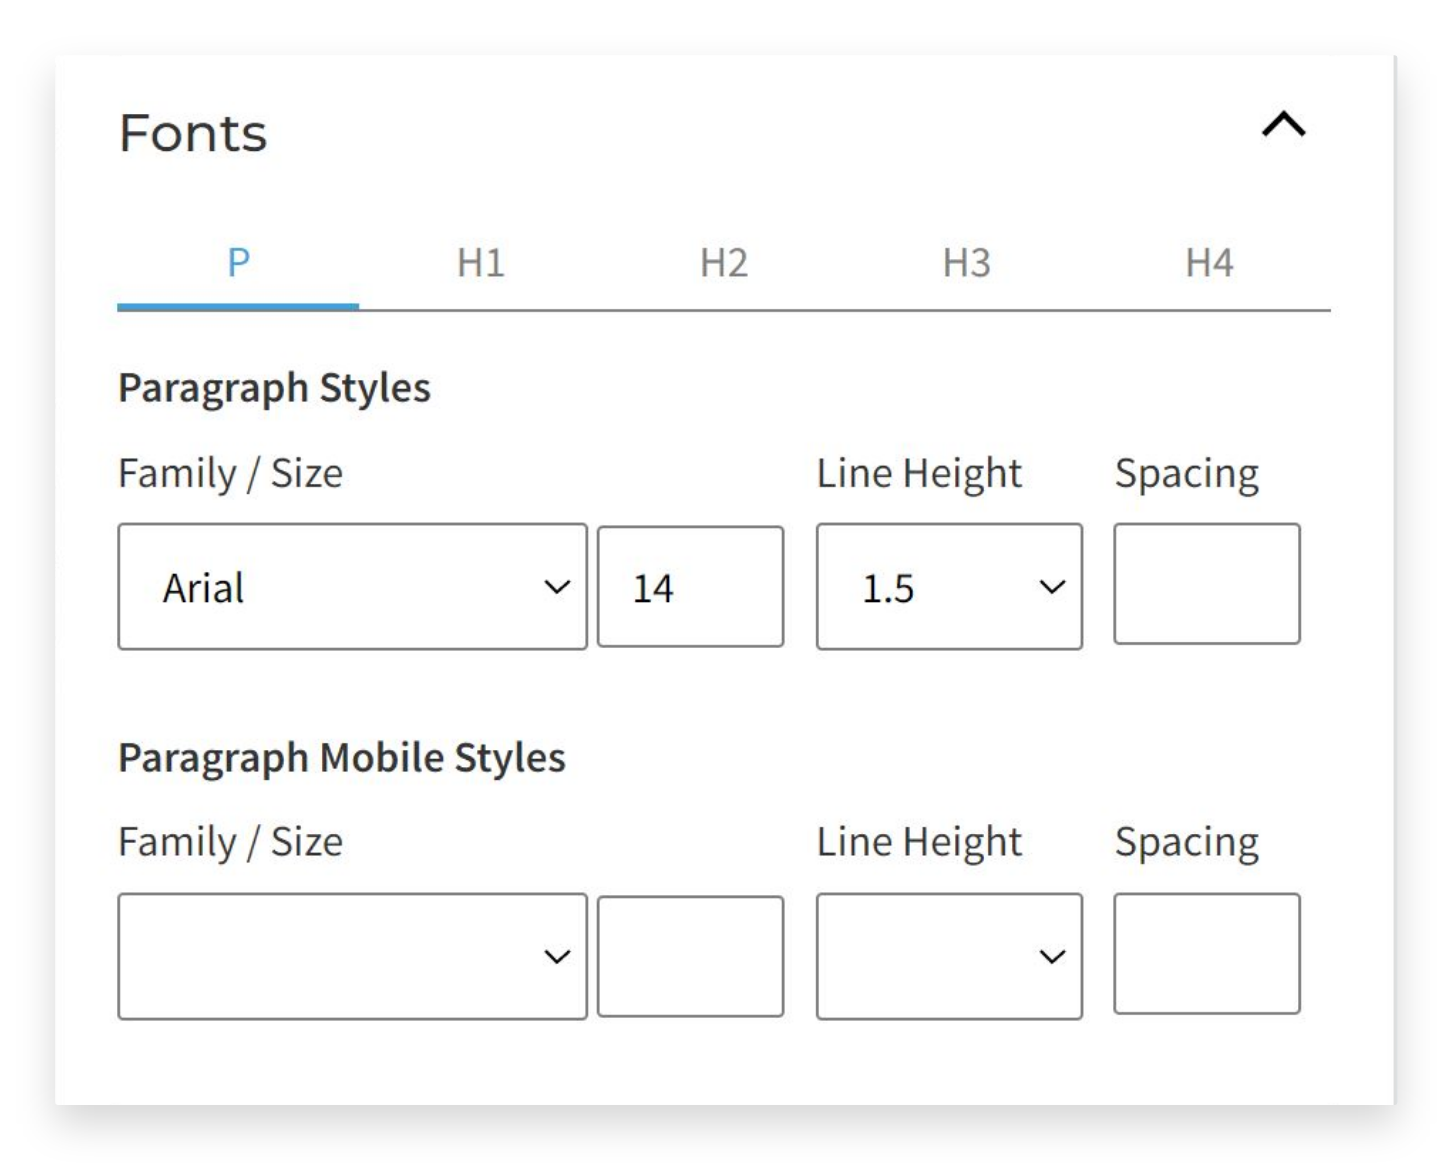
Task: Open the mobile Line Height dropdown
Action: [x=948, y=956]
